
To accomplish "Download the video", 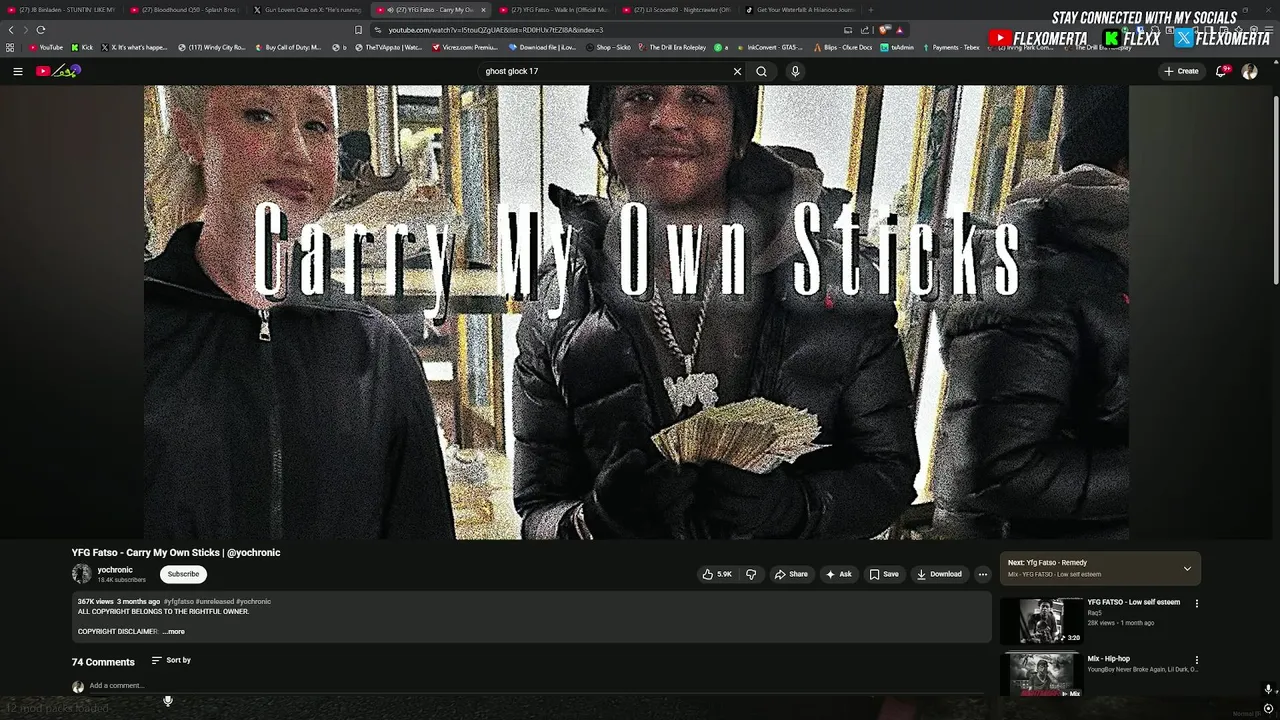I will [939, 574].
